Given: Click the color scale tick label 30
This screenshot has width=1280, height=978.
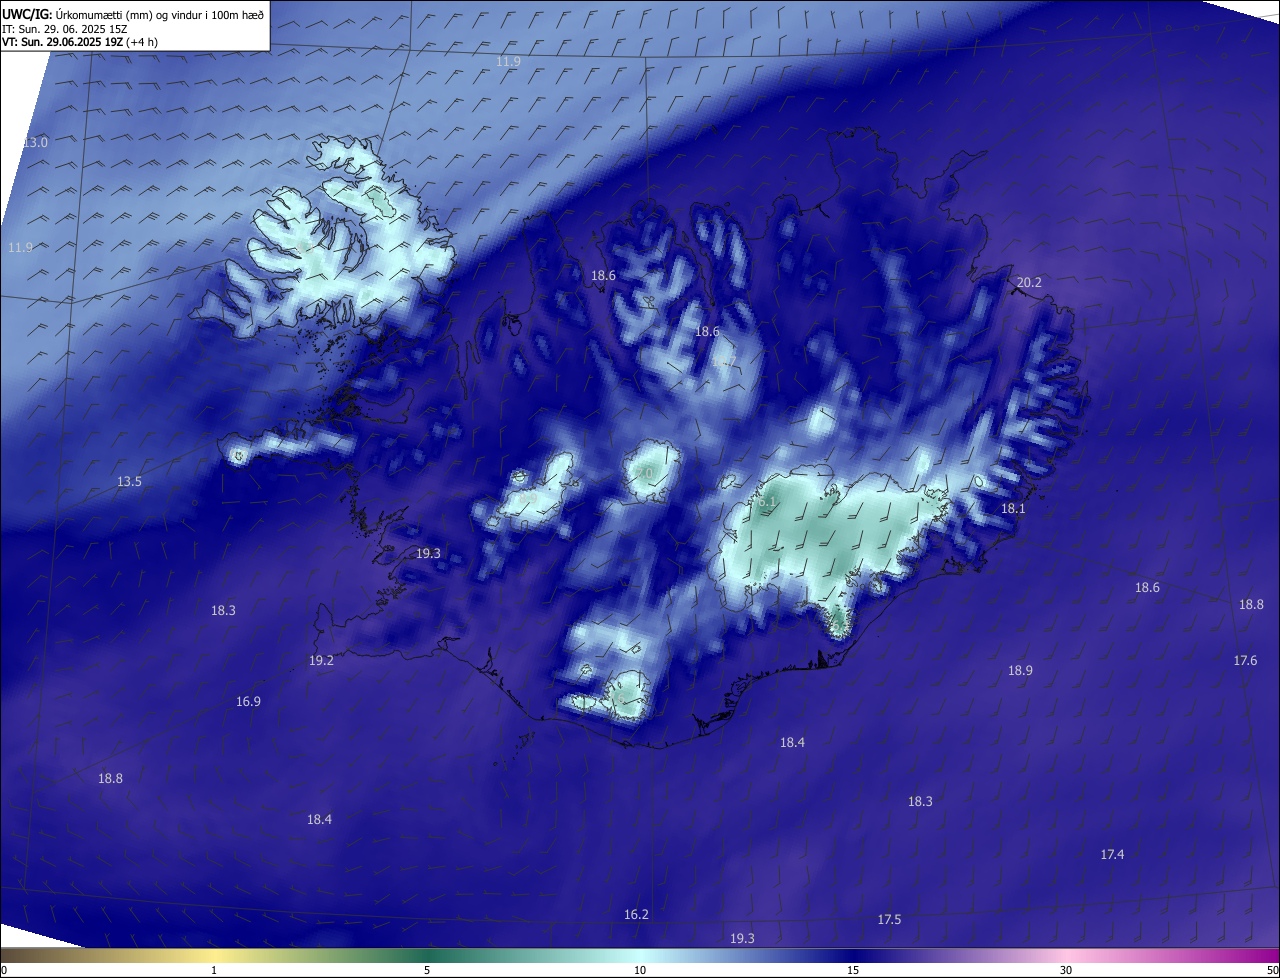Looking at the screenshot, I should [x=1066, y=971].
